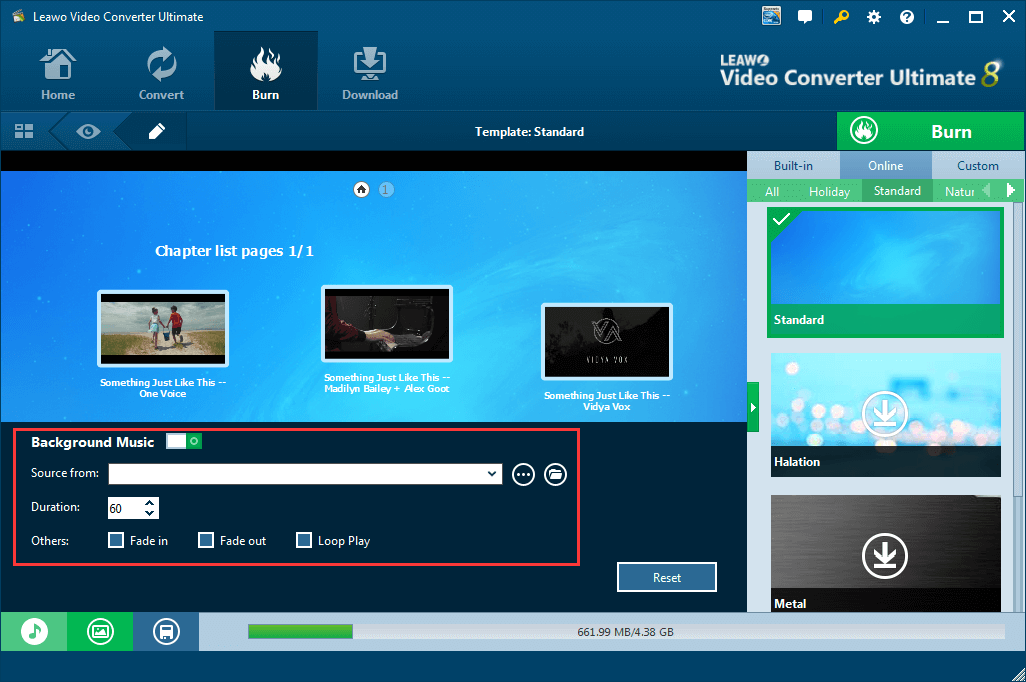This screenshot has height=682, width=1026.
Task: Open the Home module
Action: (58, 73)
